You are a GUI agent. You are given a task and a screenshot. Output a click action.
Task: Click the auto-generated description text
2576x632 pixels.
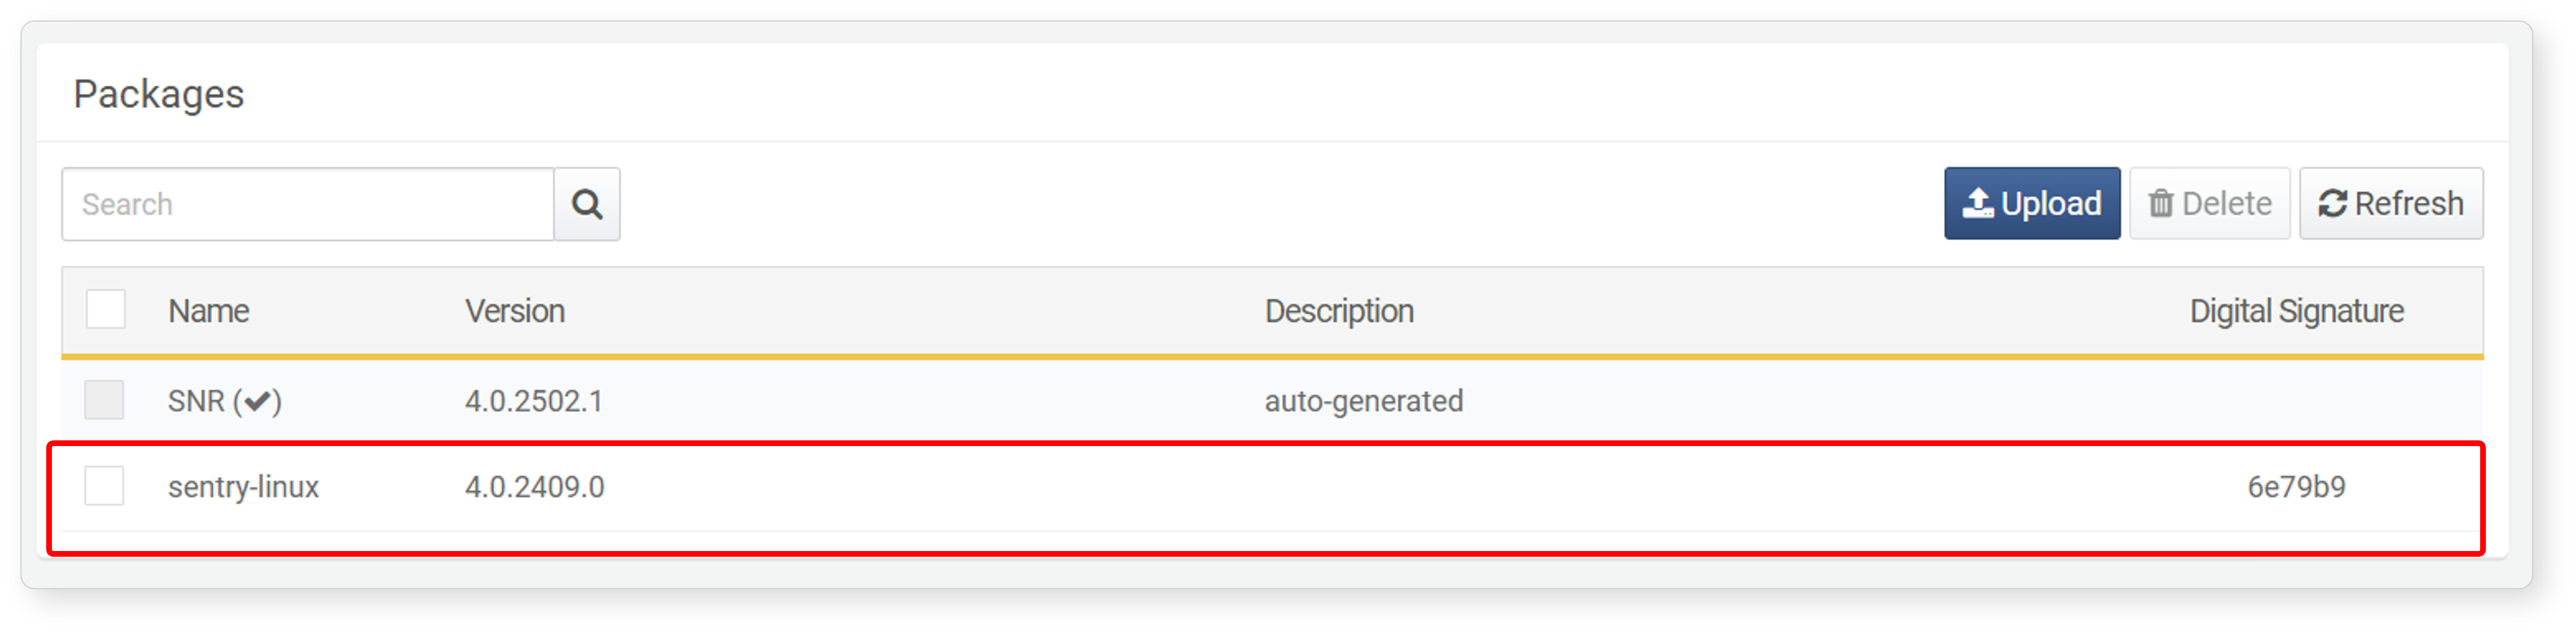(1363, 401)
